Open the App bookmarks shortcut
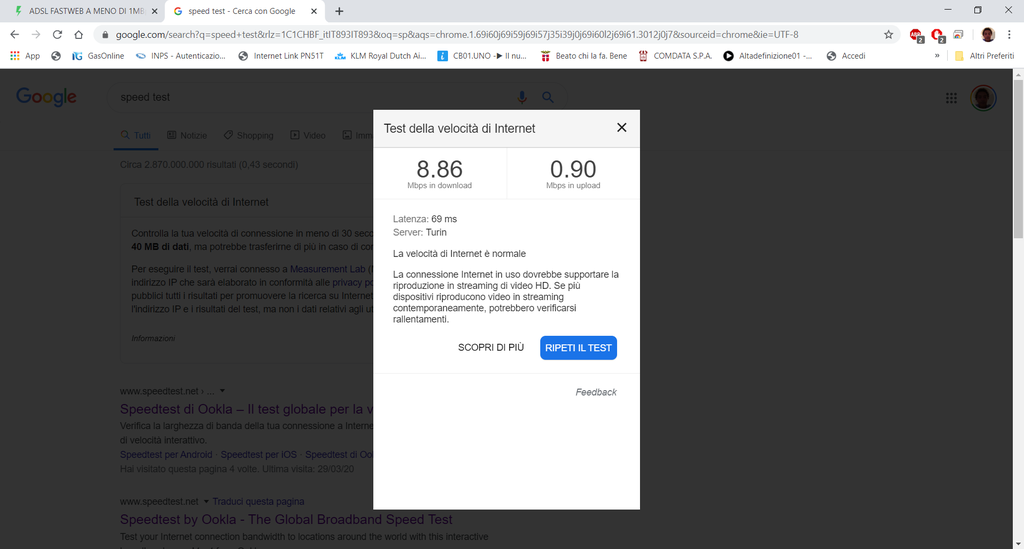Screen dimensions: 1024x549 tap(25, 56)
